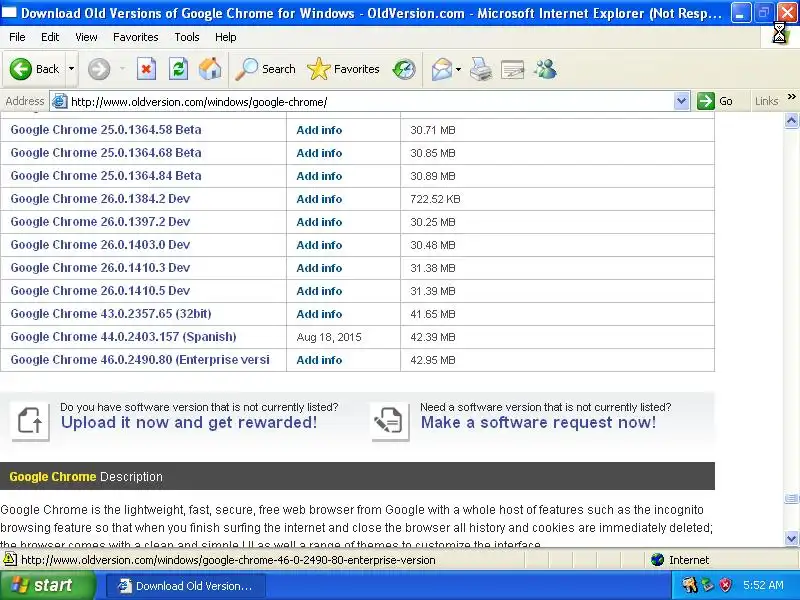
Task: Click the red security shield tray icon
Action: [725, 585]
